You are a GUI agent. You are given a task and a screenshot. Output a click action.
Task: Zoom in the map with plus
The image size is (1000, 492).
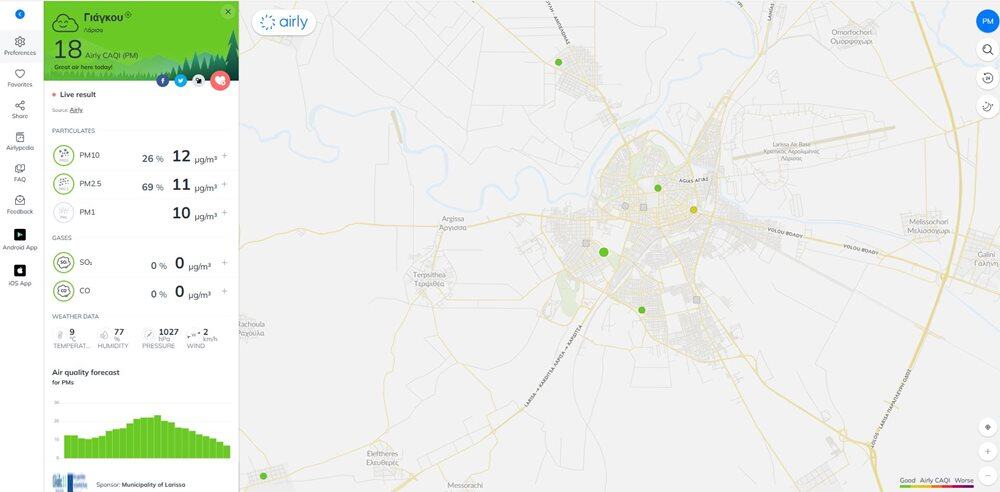click(x=987, y=451)
